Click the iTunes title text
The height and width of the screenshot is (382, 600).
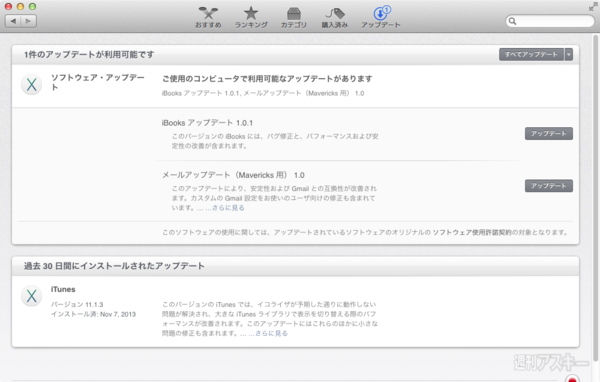pyautogui.click(x=63, y=289)
